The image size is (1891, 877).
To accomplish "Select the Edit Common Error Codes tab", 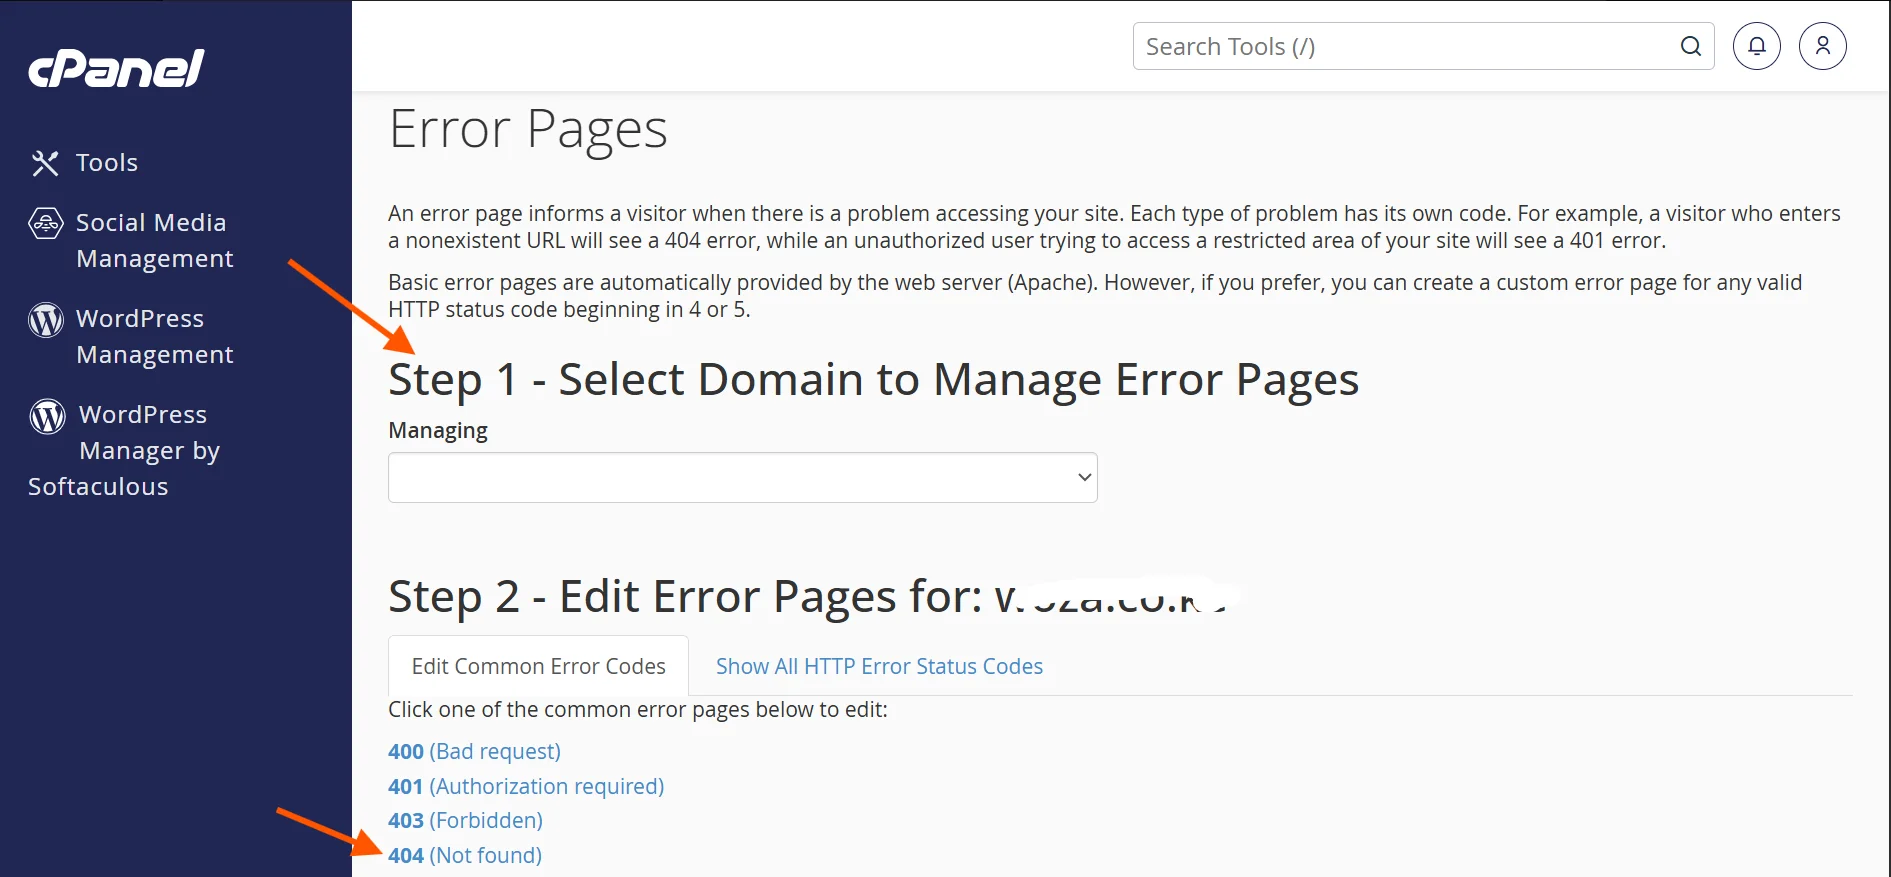I will point(538,666).
